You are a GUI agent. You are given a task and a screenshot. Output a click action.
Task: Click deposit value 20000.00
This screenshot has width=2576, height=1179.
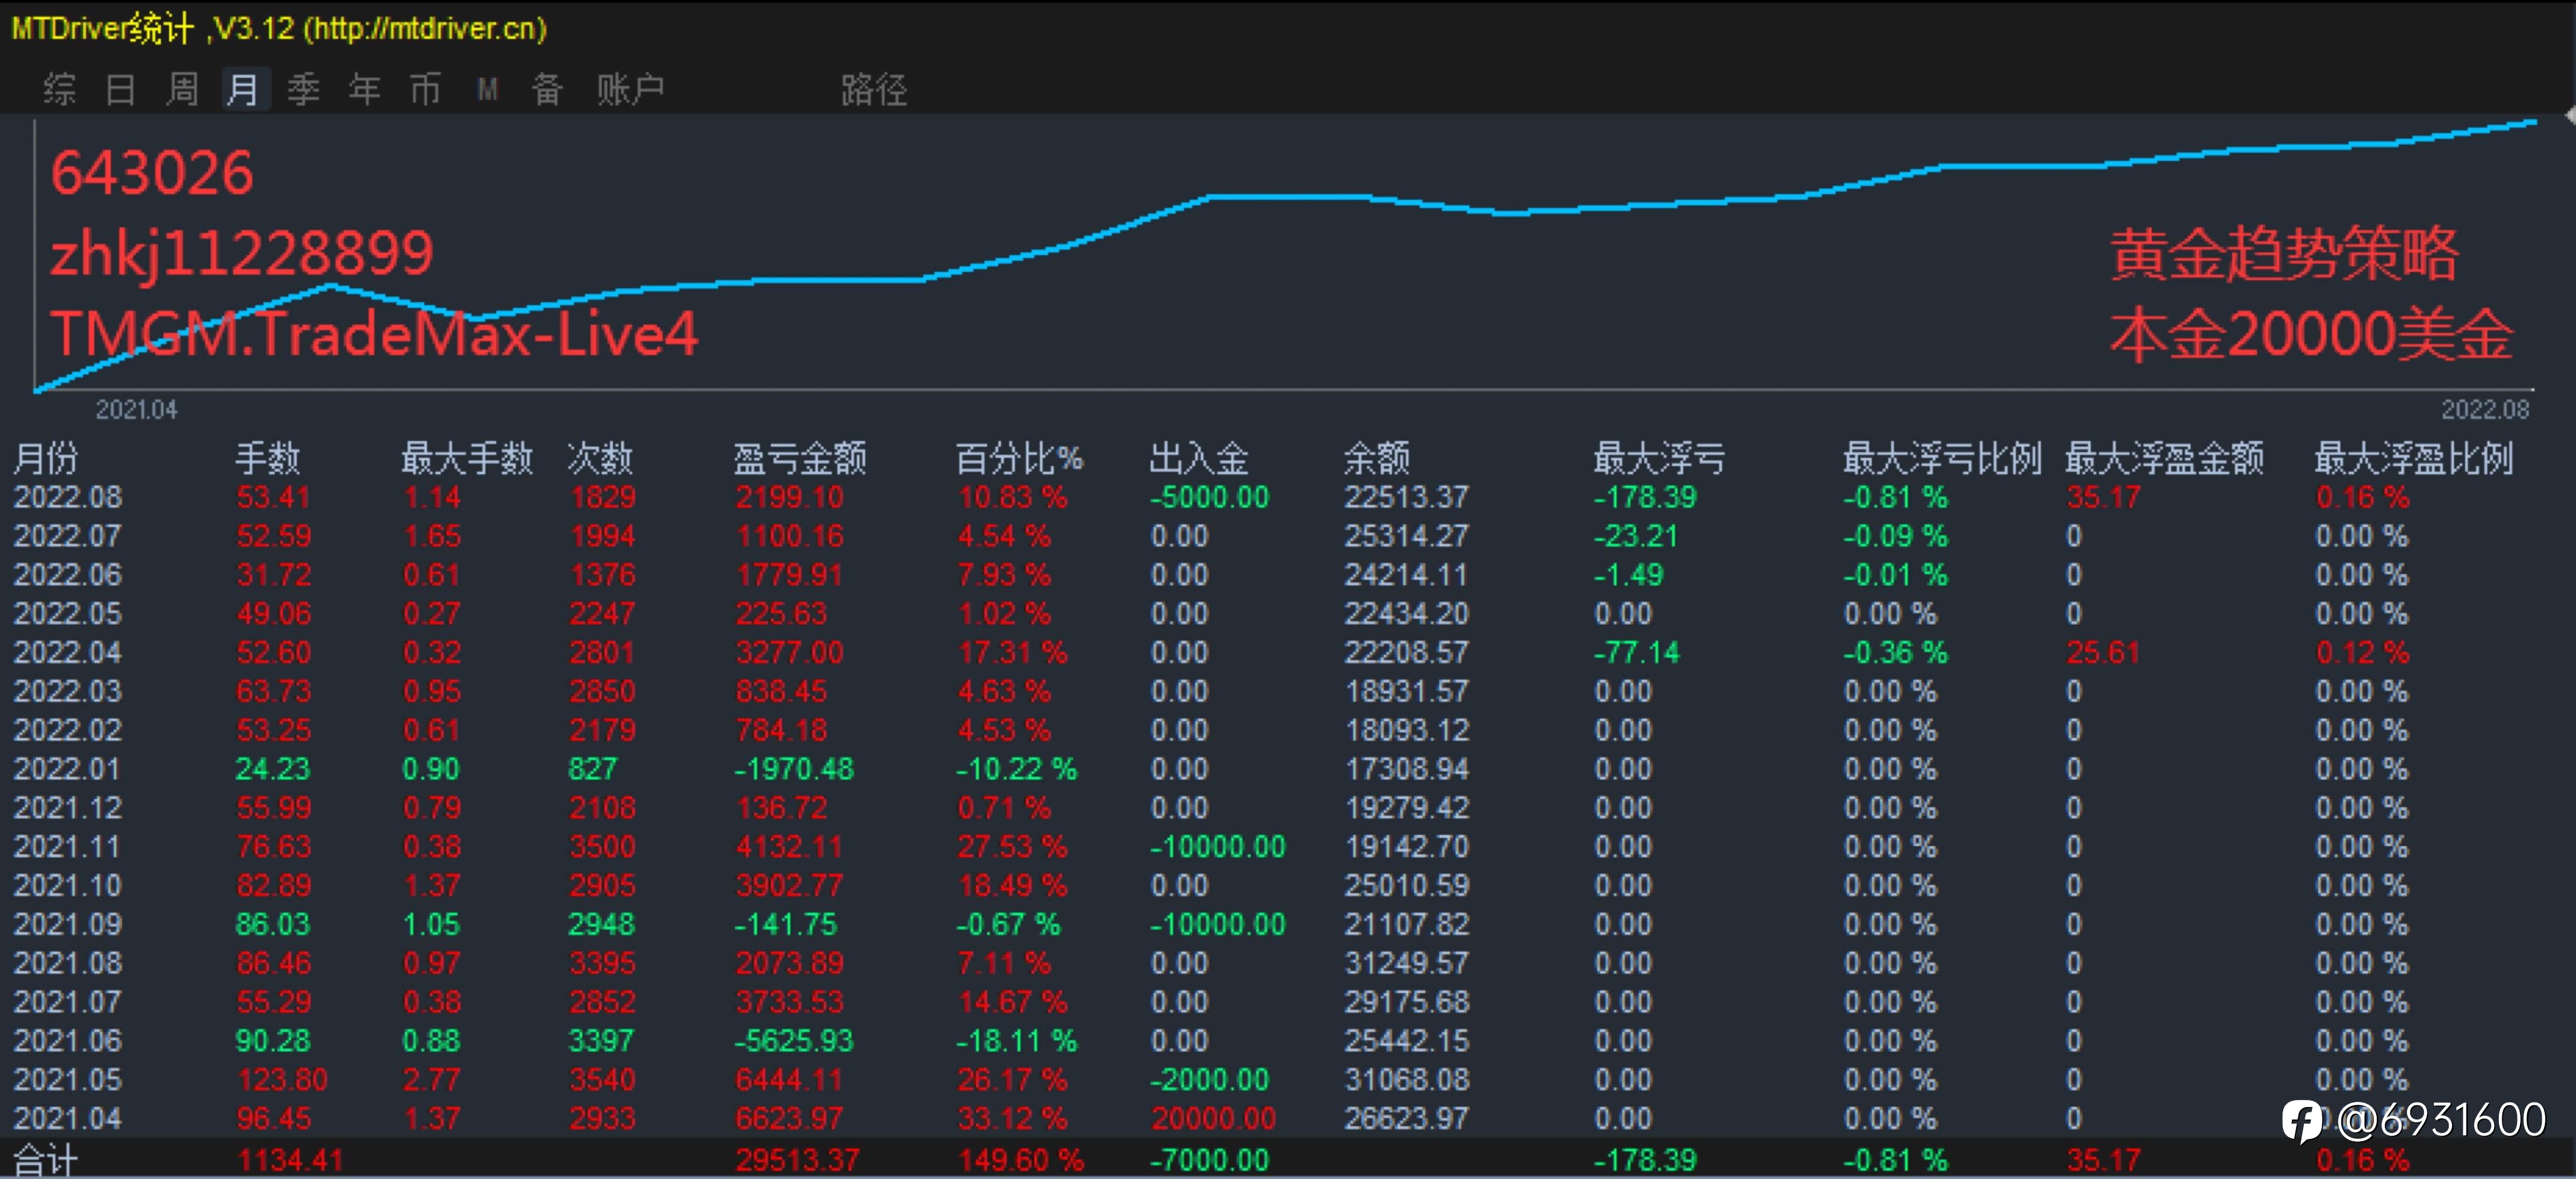[1213, 1118]
